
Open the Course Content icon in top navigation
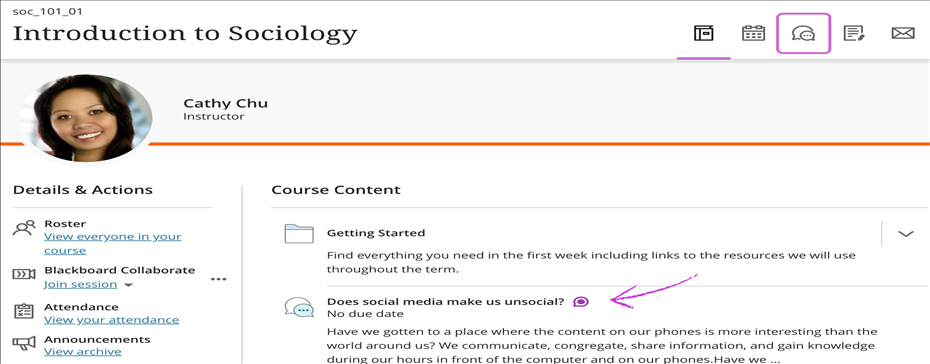[703, 33]
